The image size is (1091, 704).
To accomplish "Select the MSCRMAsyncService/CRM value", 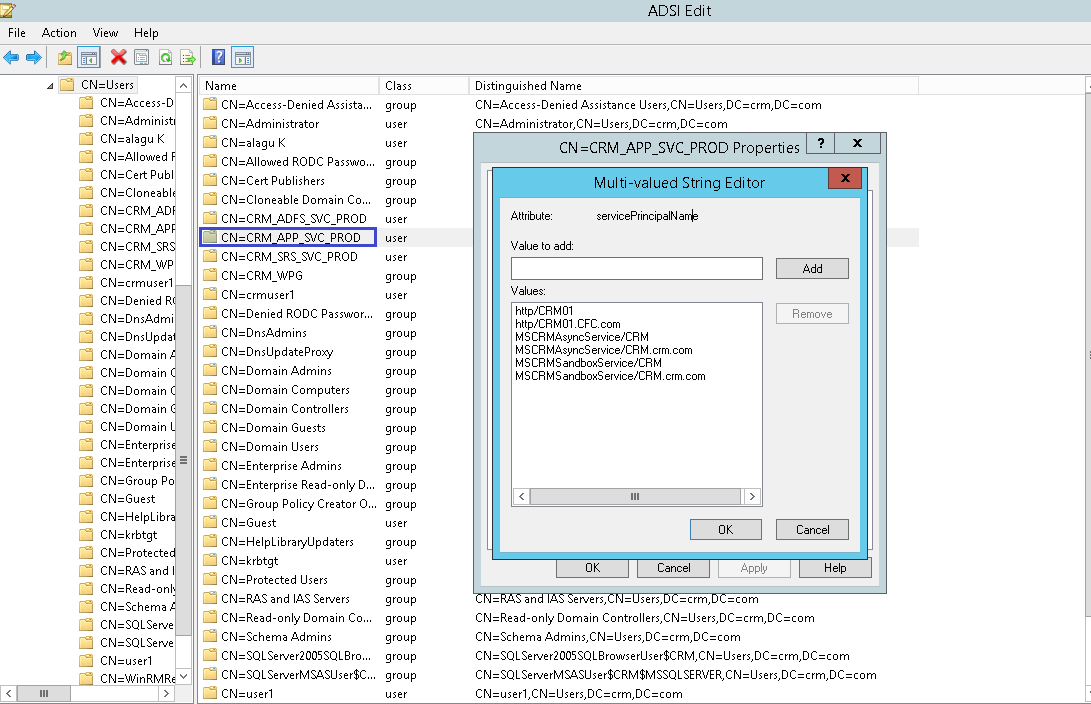I will pos(582,339).
